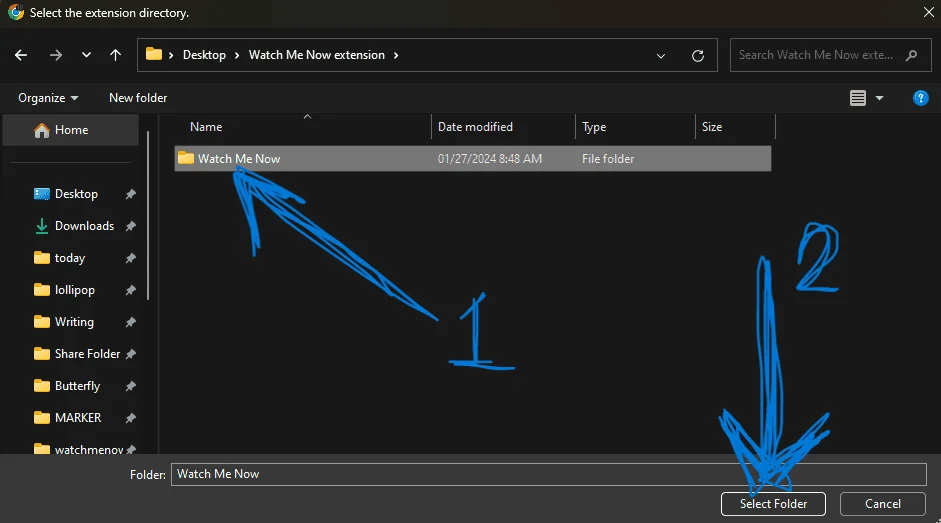Click the search magnifier icon
This screenshot has width=941, height=523.
point(912,55)
